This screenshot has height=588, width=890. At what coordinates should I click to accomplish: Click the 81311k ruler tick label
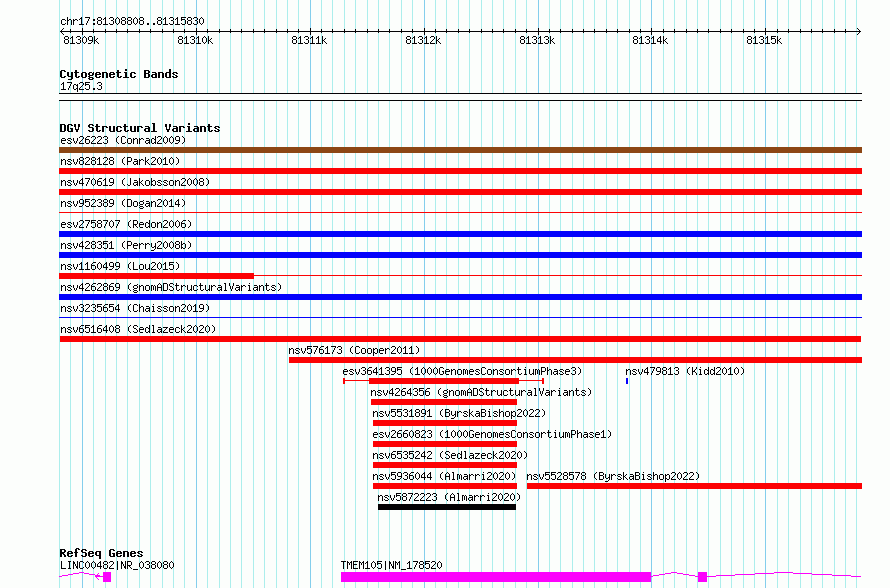pyautogui.click(x=309, y=40)
